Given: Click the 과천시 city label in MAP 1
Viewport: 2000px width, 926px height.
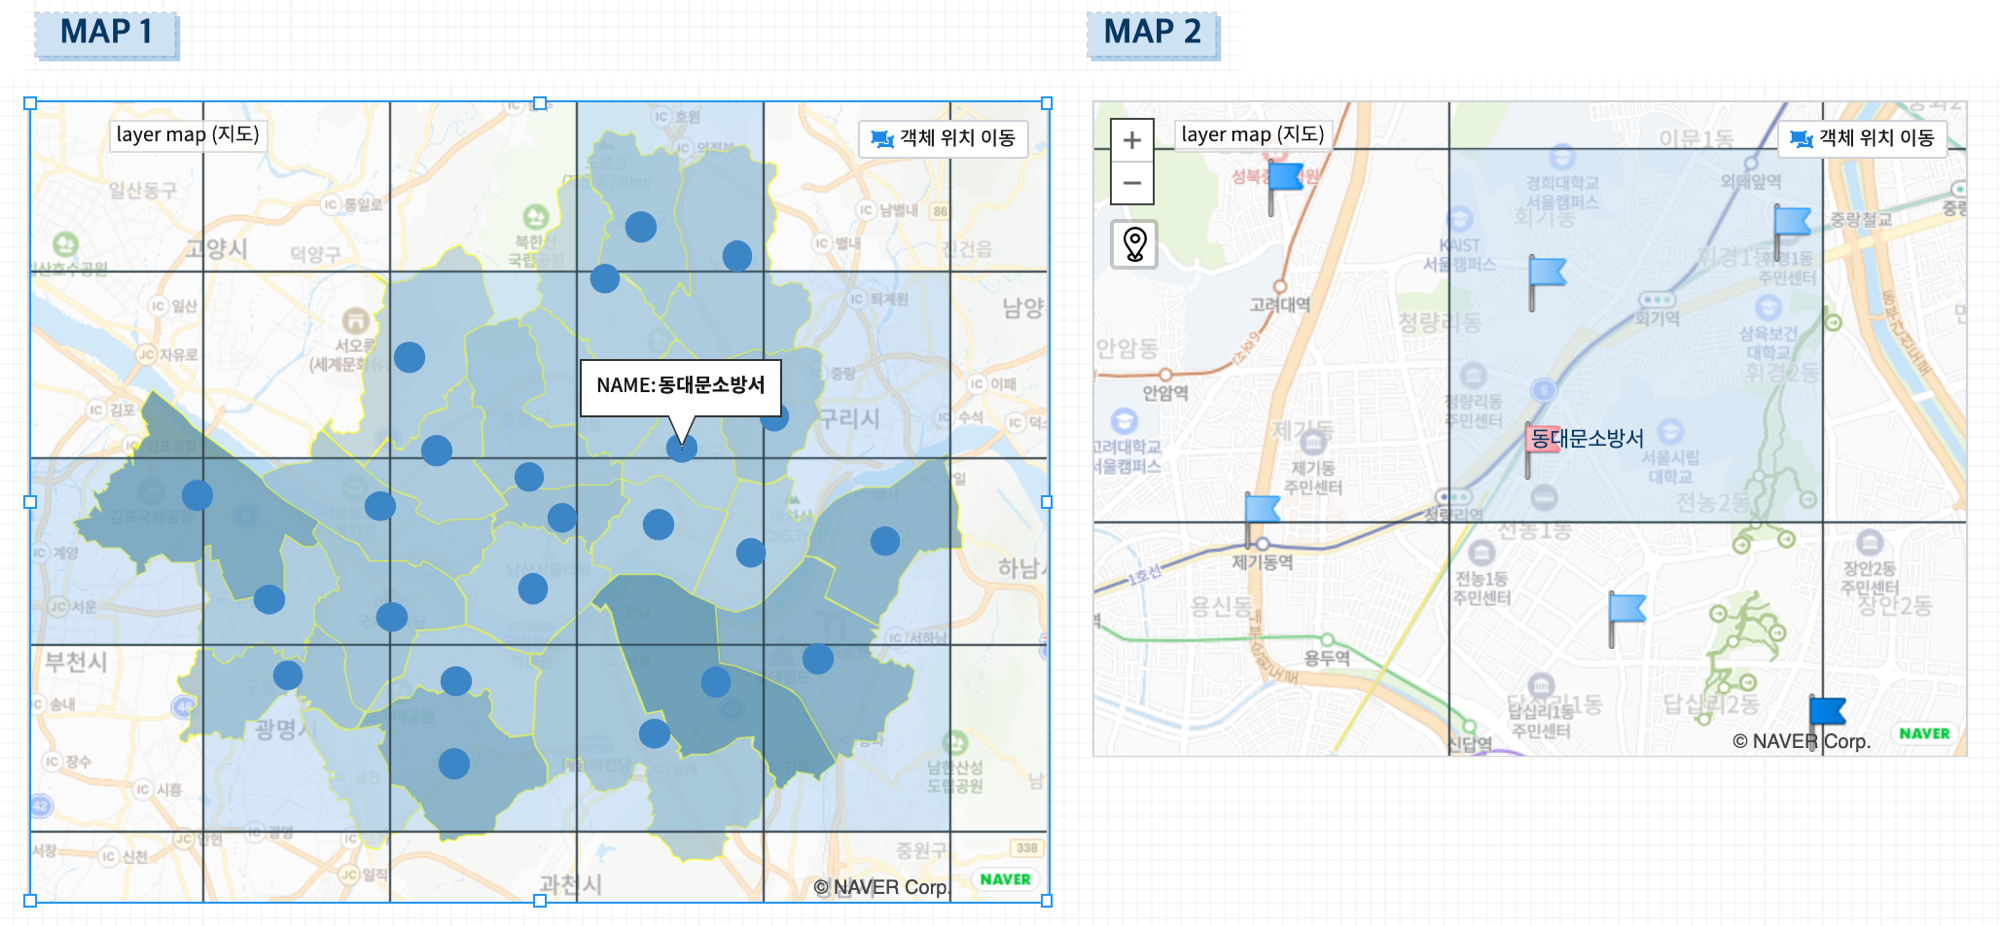Looking at the screenshot, I should pyautogui.click(x=570, y=884).
